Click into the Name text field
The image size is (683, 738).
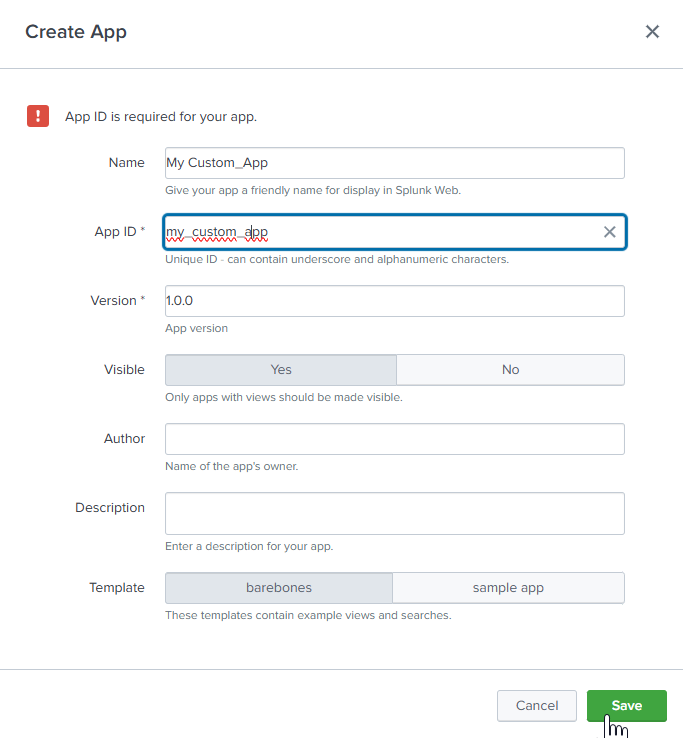pyautogui.click(x=394, y=163)
